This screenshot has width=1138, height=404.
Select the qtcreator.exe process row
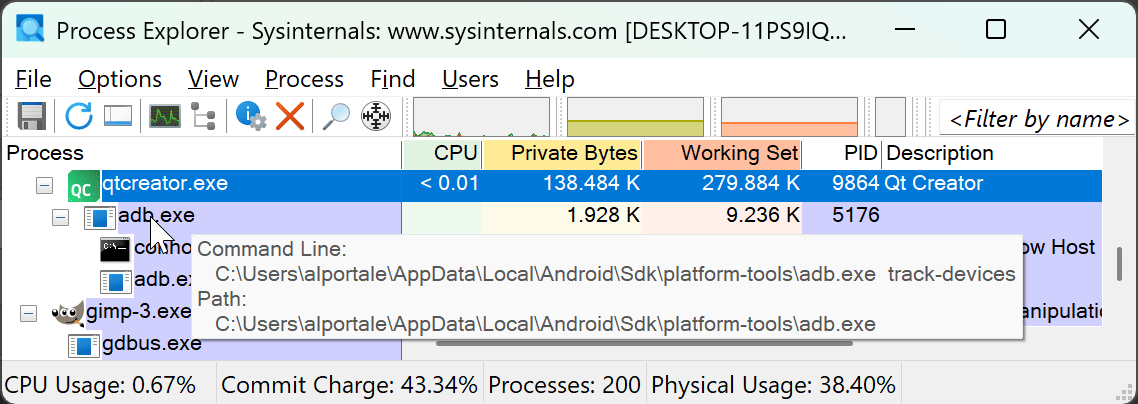552,186
